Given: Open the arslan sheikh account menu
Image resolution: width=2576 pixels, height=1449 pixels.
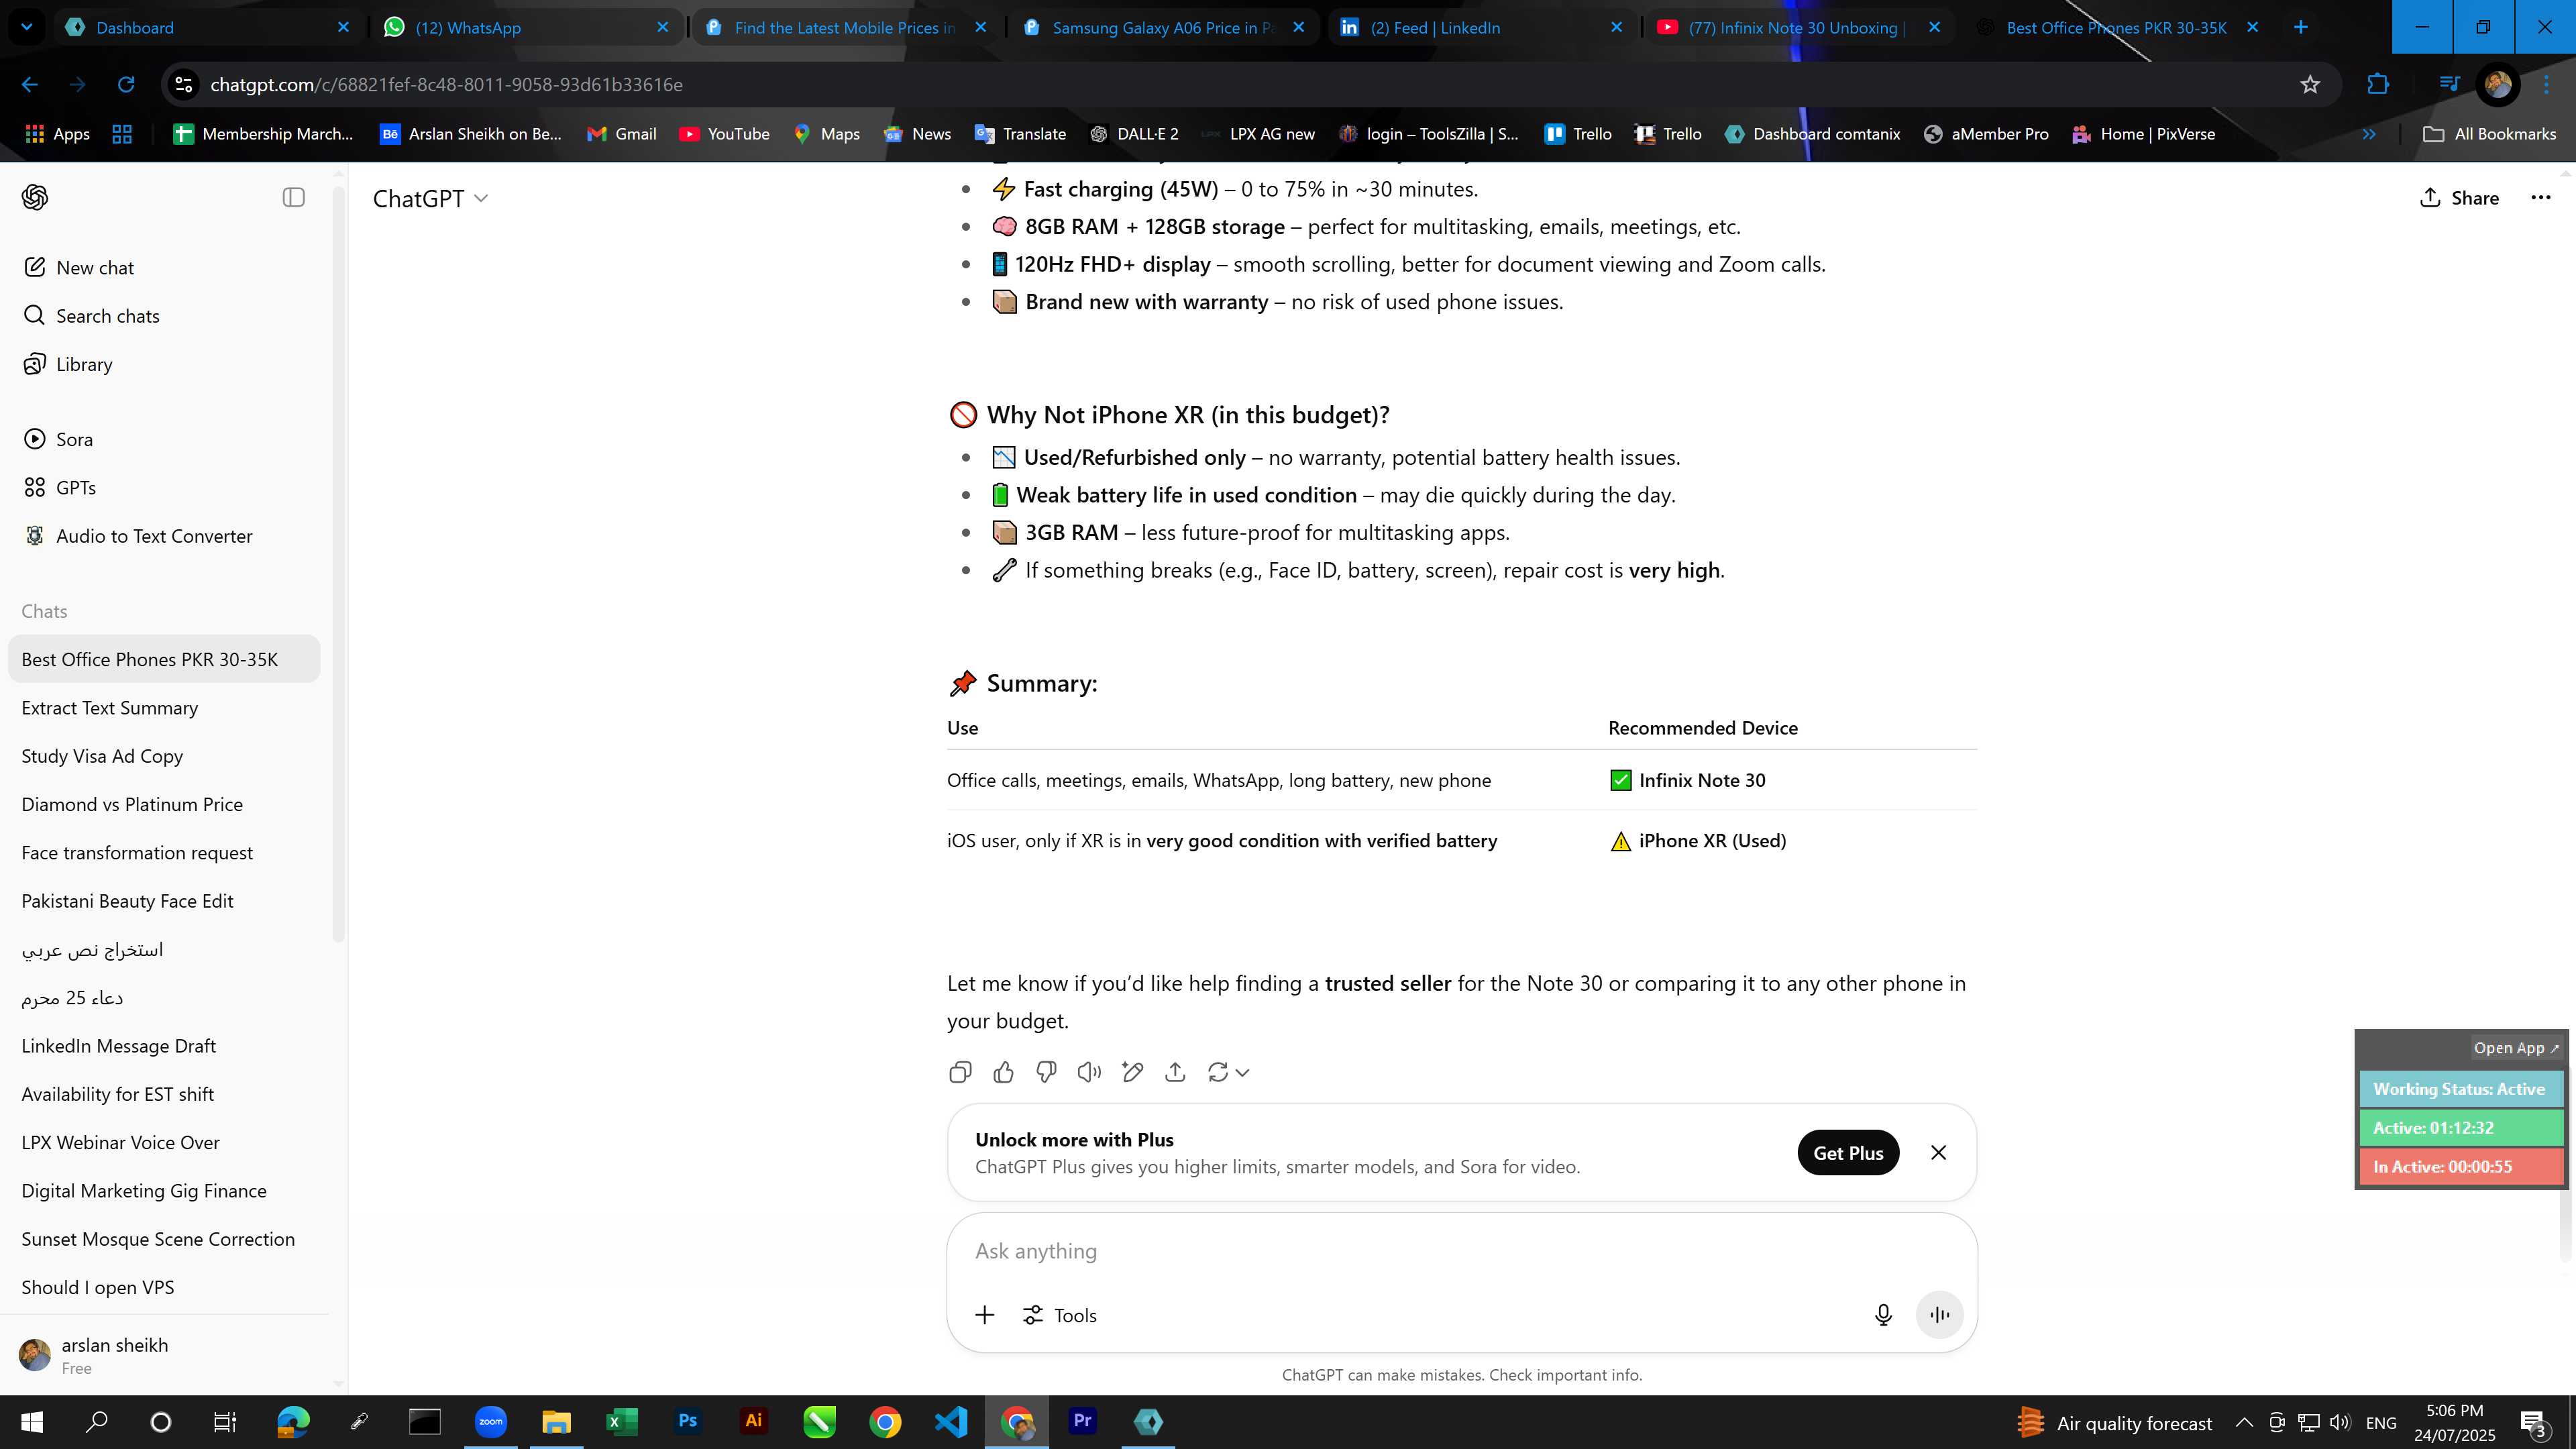Looking at the screenshot, I should tap(165, 1356).
